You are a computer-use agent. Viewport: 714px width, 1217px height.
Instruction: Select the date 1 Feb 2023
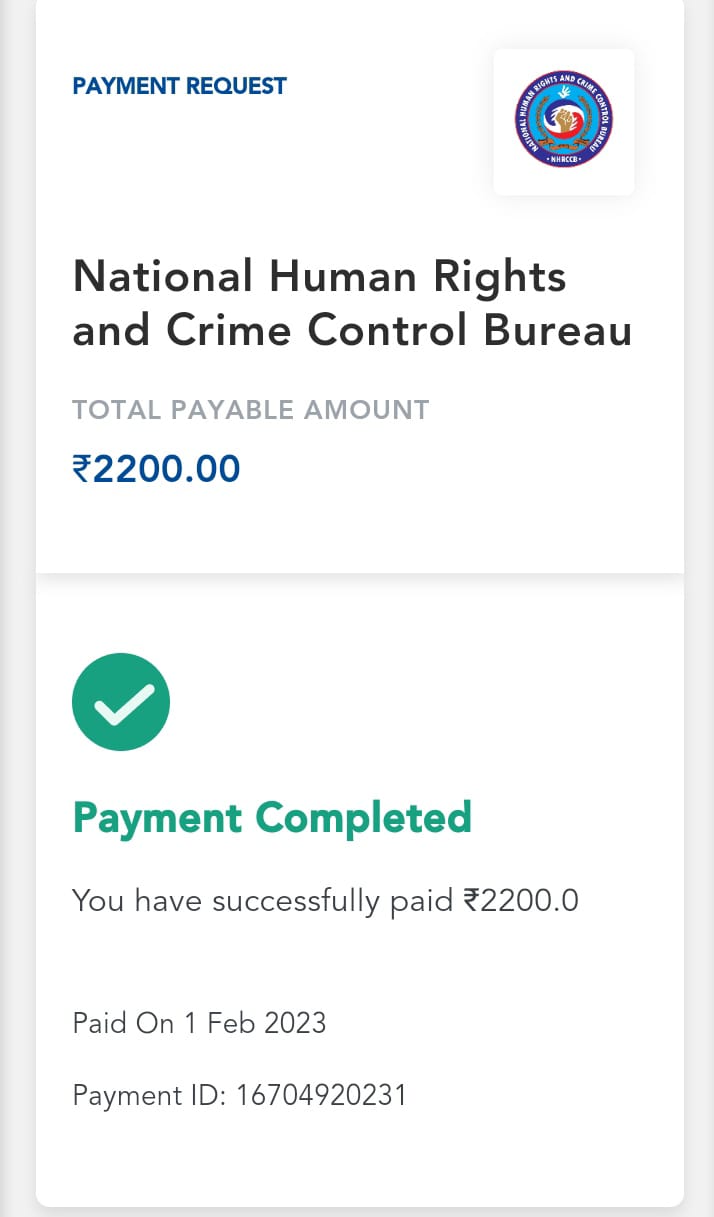[x=254, y=1023]
